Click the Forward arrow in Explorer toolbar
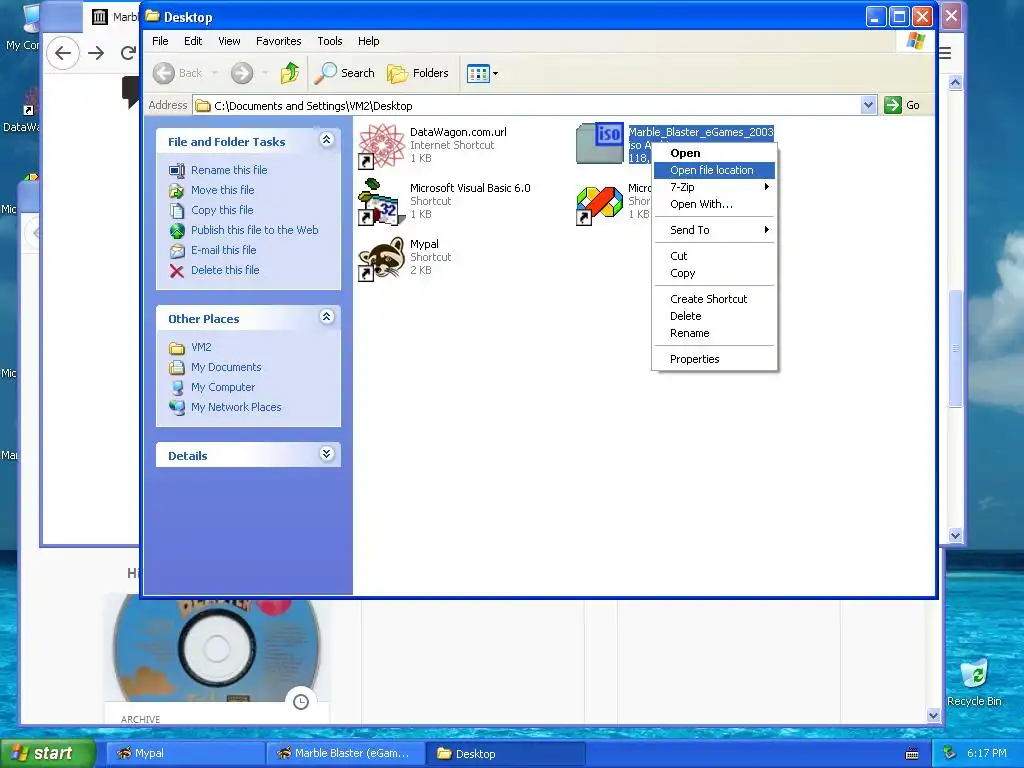 (x=242, y=73)
